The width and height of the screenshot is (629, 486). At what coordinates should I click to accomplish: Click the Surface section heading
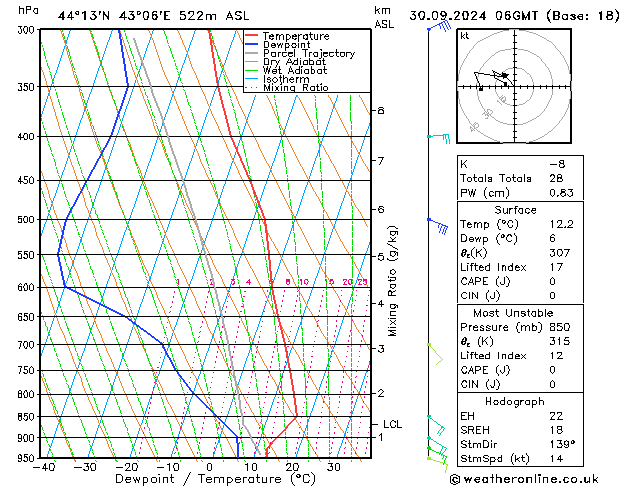tap(515, 210)
